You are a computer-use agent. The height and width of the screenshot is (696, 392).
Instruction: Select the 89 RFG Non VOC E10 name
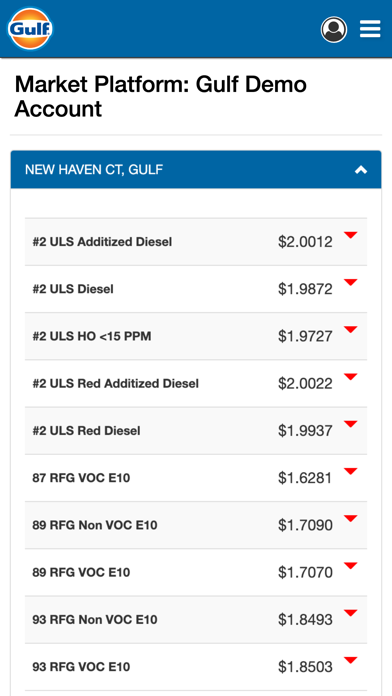95,525
